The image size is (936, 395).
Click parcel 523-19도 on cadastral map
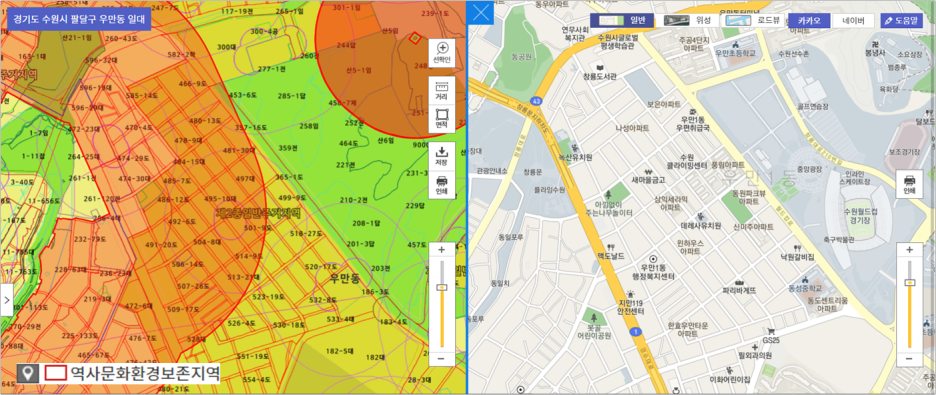[268, 297]
